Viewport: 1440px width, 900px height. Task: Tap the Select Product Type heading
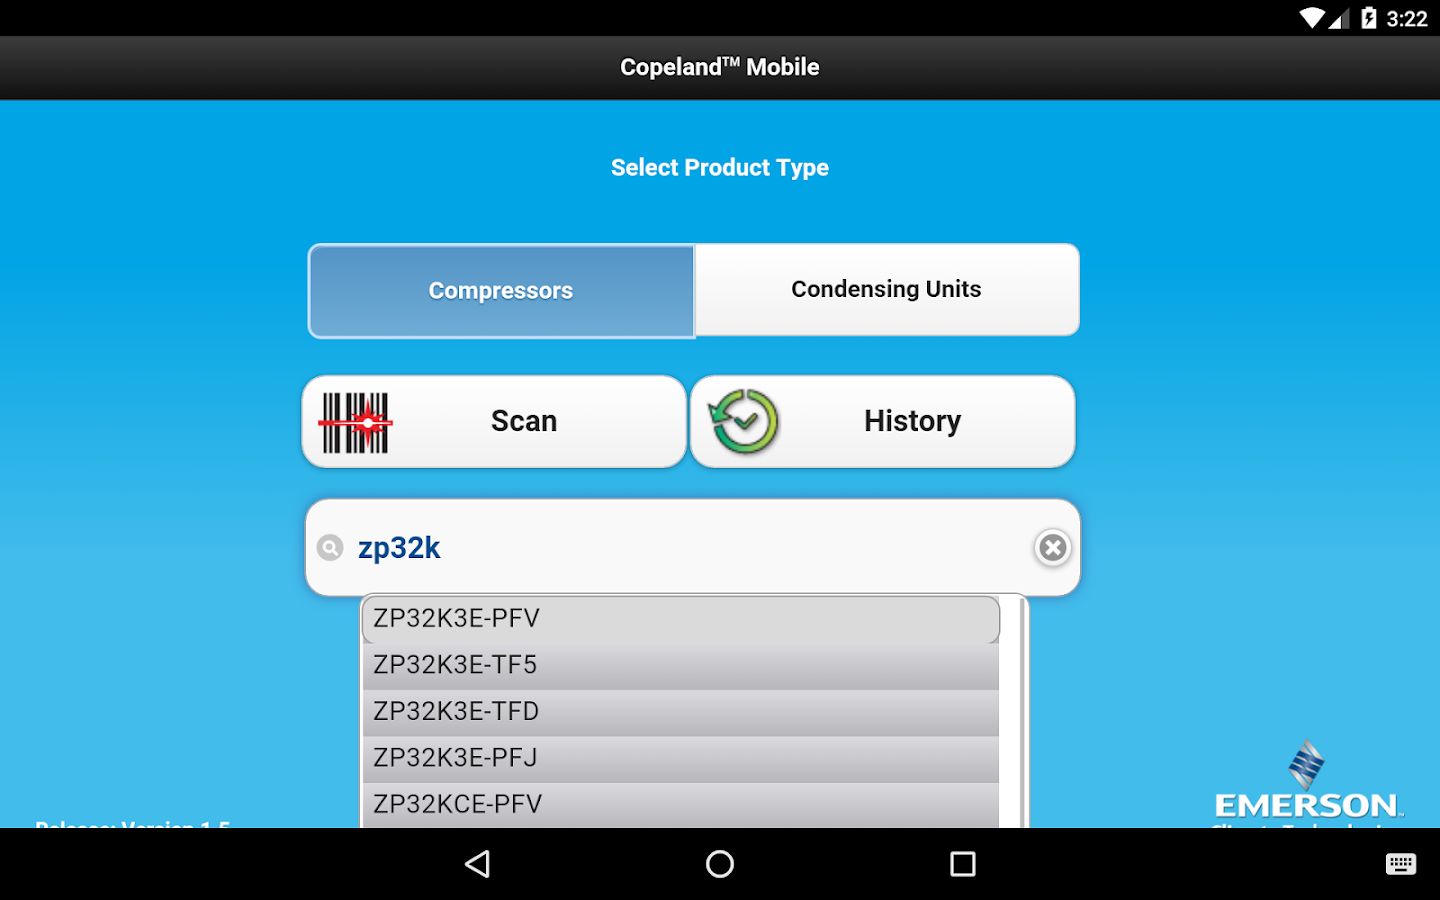pos(720,168)
